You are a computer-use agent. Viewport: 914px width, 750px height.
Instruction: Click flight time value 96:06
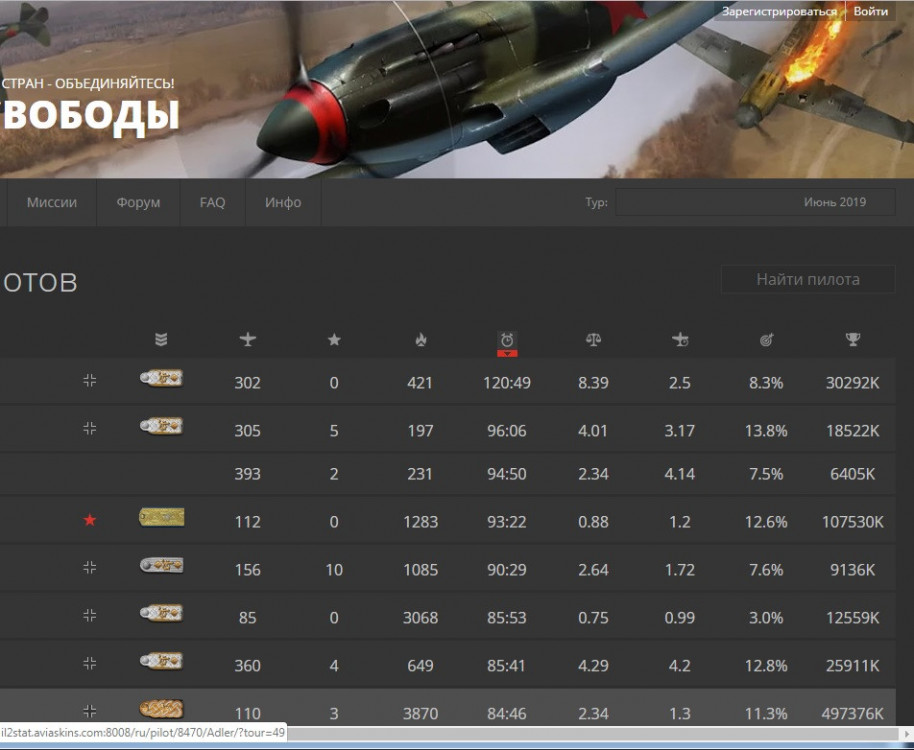(x=507, y=431)
